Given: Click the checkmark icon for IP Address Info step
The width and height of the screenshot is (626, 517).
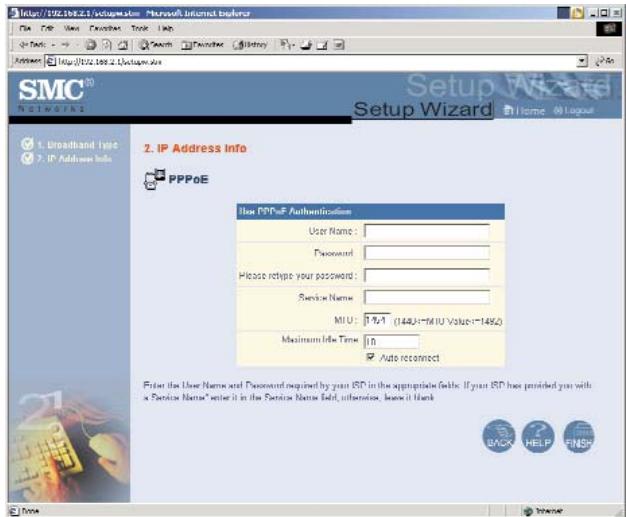Looking at the screenshot, I should 27,158.
